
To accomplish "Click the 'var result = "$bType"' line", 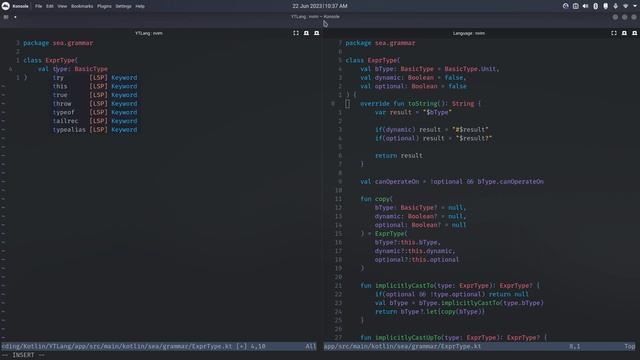I will (x=413, y=112).
